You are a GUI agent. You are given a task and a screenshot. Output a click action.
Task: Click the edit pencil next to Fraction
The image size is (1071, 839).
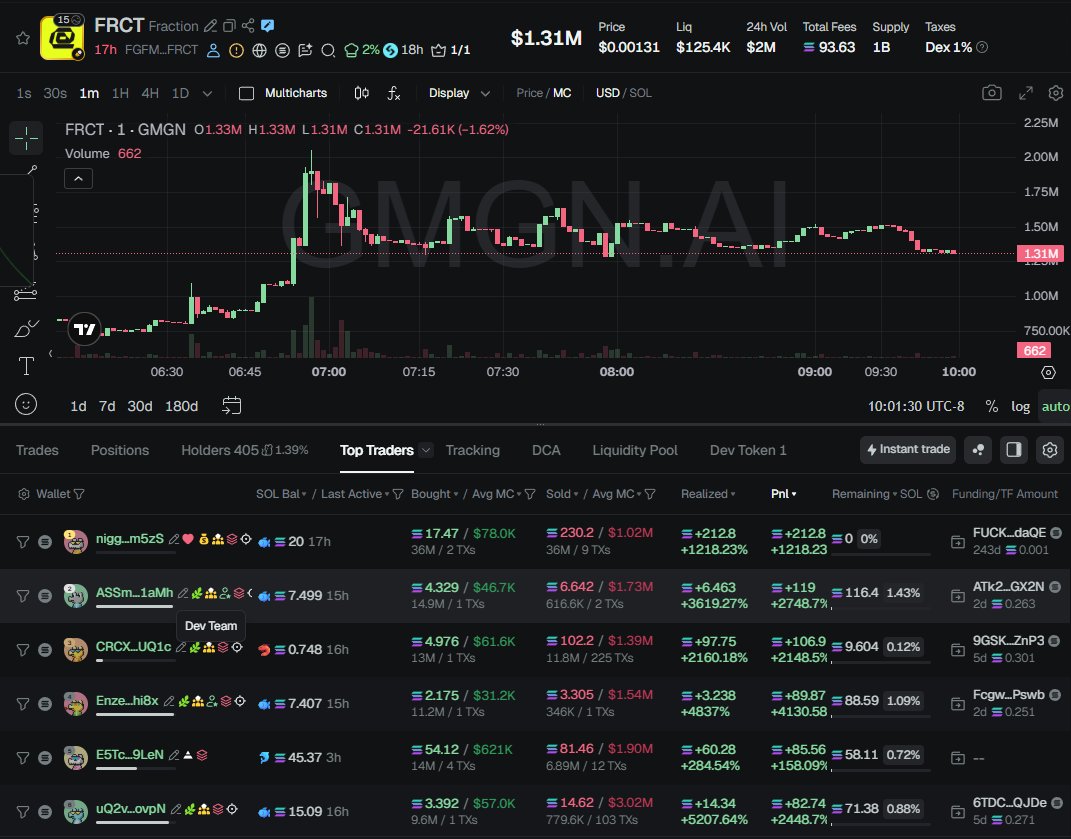(210, 26)
